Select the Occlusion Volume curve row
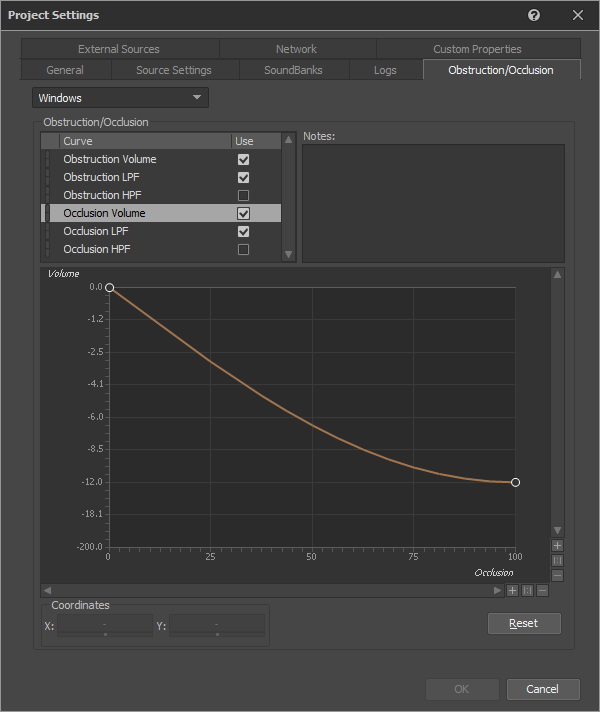The width and height of the screenshot is (600, 712). pos(161,213)
